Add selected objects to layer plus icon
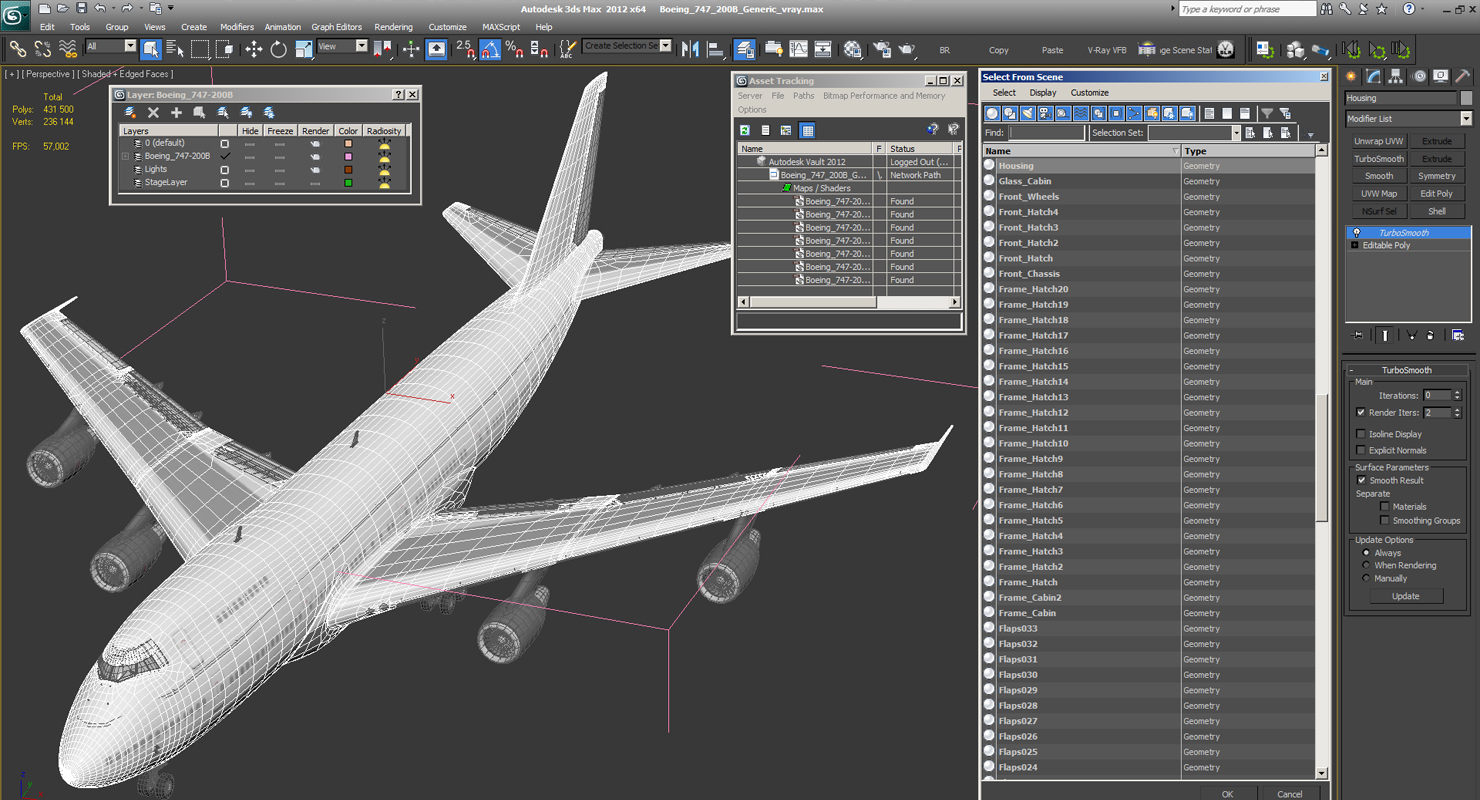The height and width of the screenshot is (800, 1480). coord(176,113)
